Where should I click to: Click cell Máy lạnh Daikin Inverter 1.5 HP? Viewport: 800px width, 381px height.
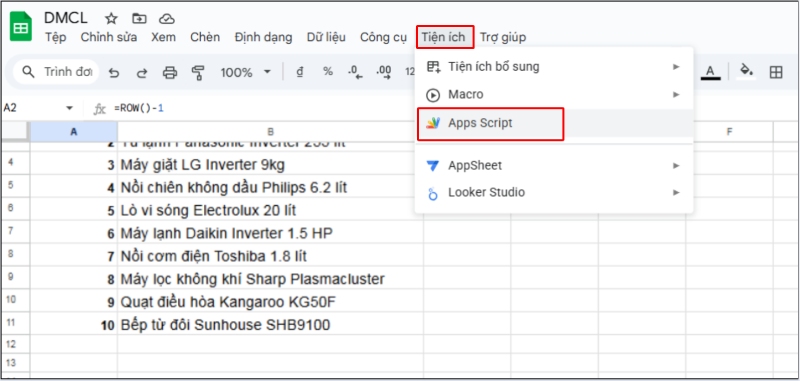[x=270, y=233]
